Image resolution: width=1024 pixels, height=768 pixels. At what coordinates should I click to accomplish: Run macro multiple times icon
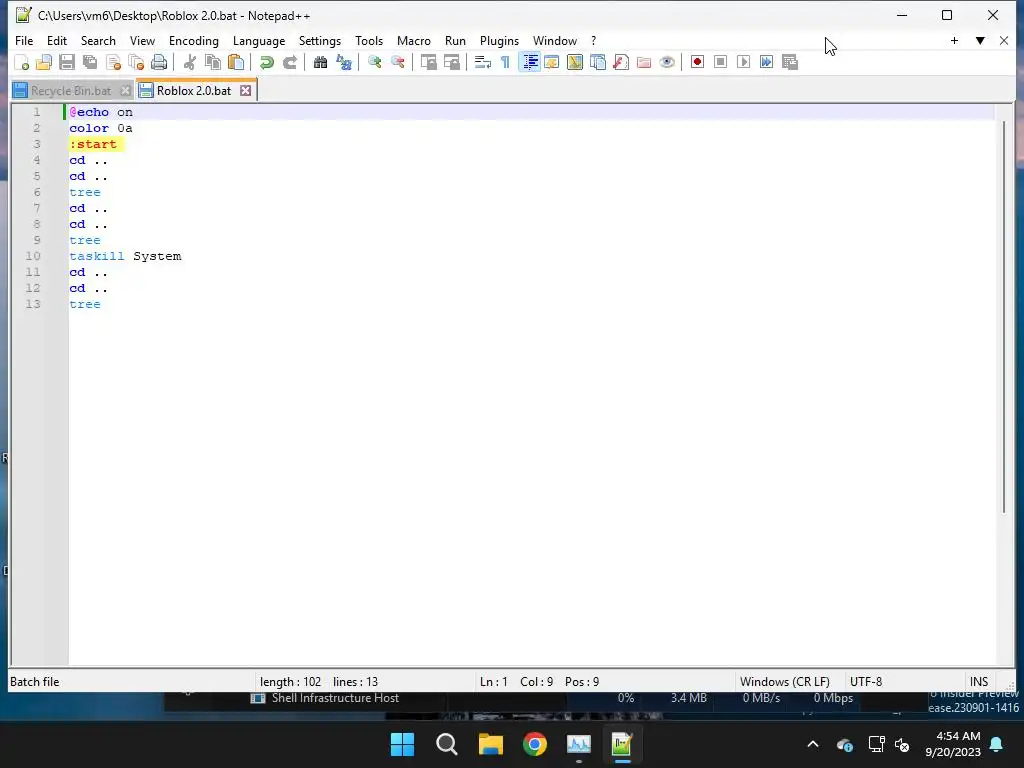[x=767, y=62]
